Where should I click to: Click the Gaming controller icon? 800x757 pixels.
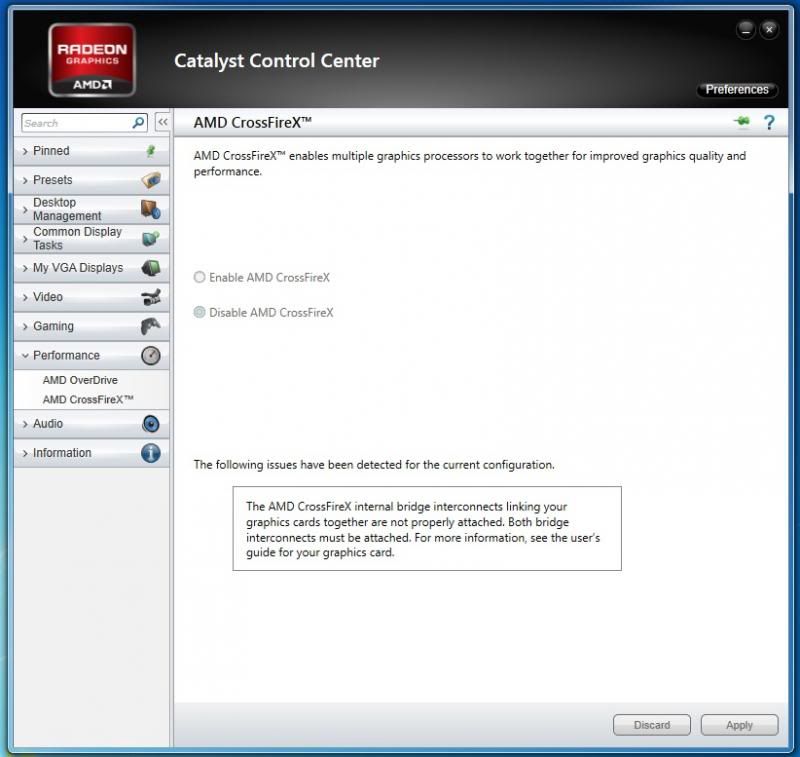[151, 326]
